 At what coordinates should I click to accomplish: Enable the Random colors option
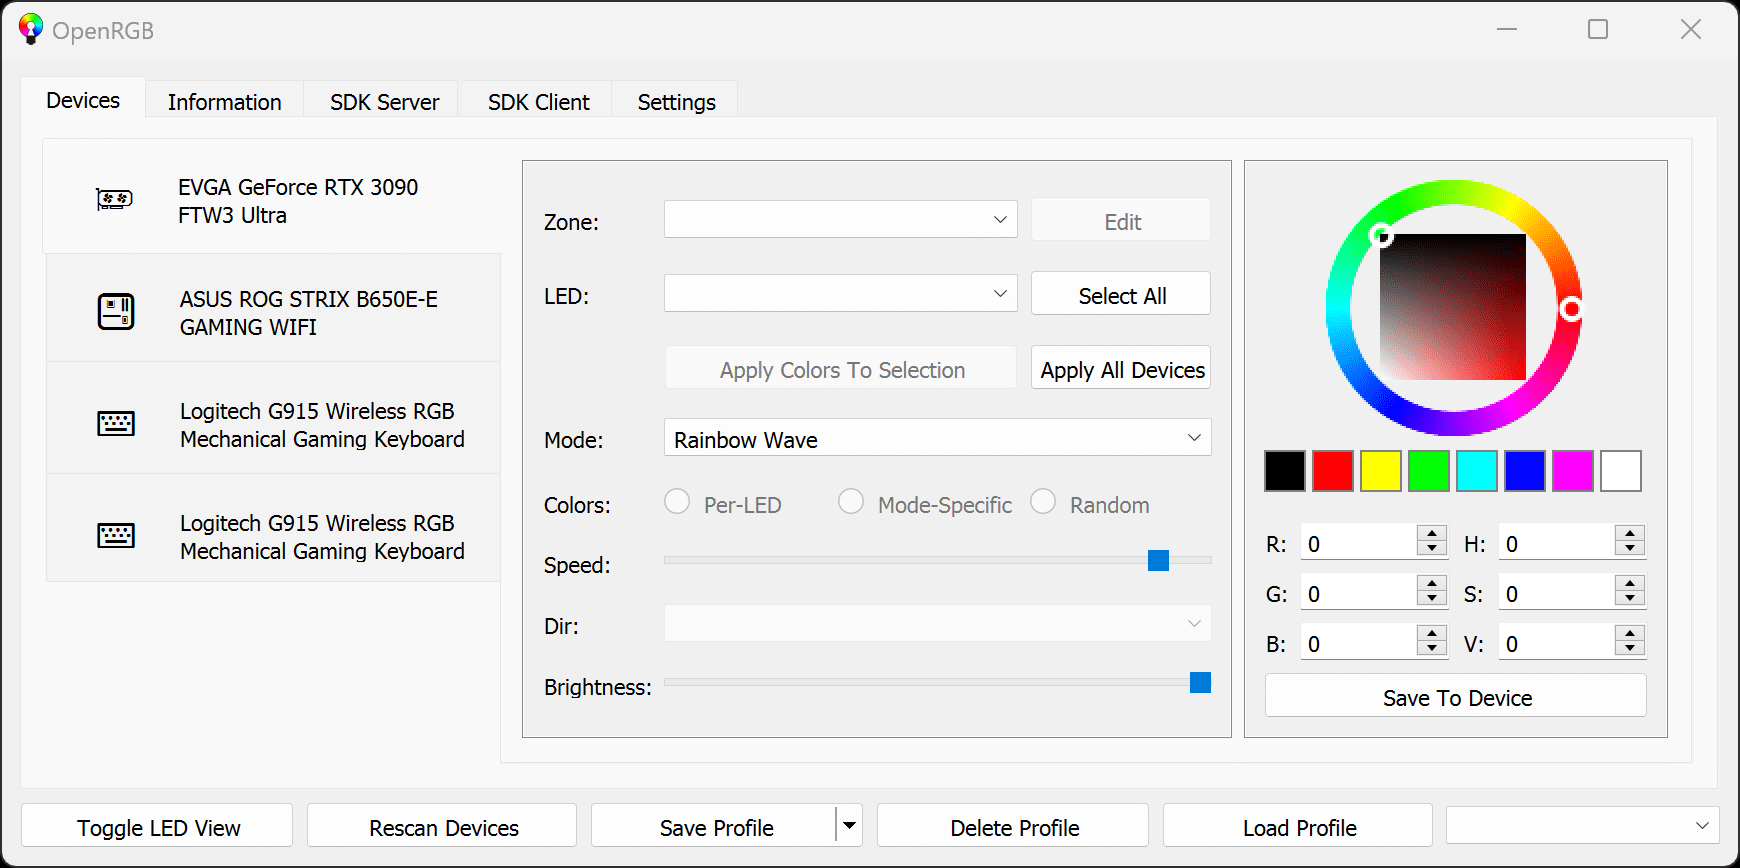[x=1043, y=502]
